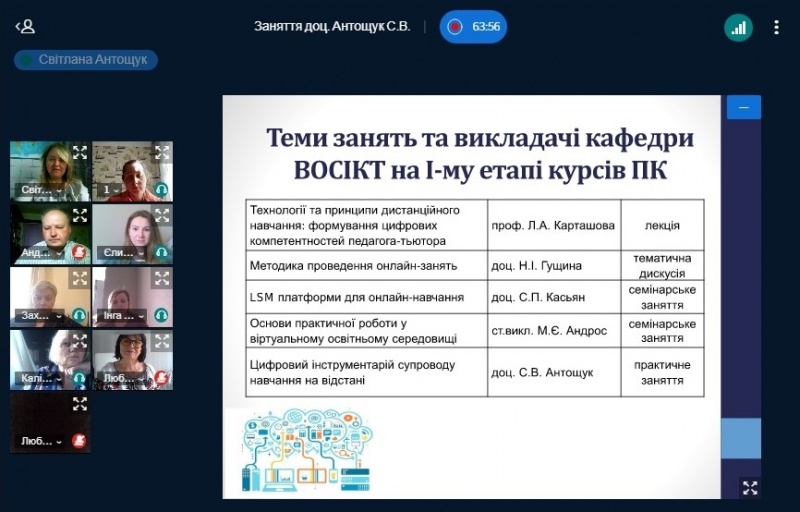Viewport: 800px width, 512px height.
Task: Click the Світлана Антощук talking indicator
Action: point(86,60)
